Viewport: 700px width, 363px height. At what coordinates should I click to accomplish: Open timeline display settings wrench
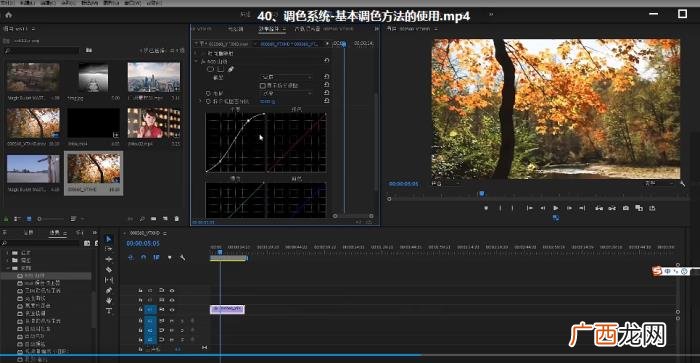[x=183, y=258]
